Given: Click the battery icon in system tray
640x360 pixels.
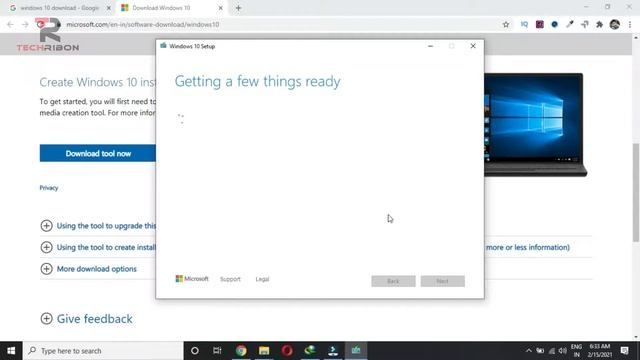Looking at the screenshot, I should (540, 351).
